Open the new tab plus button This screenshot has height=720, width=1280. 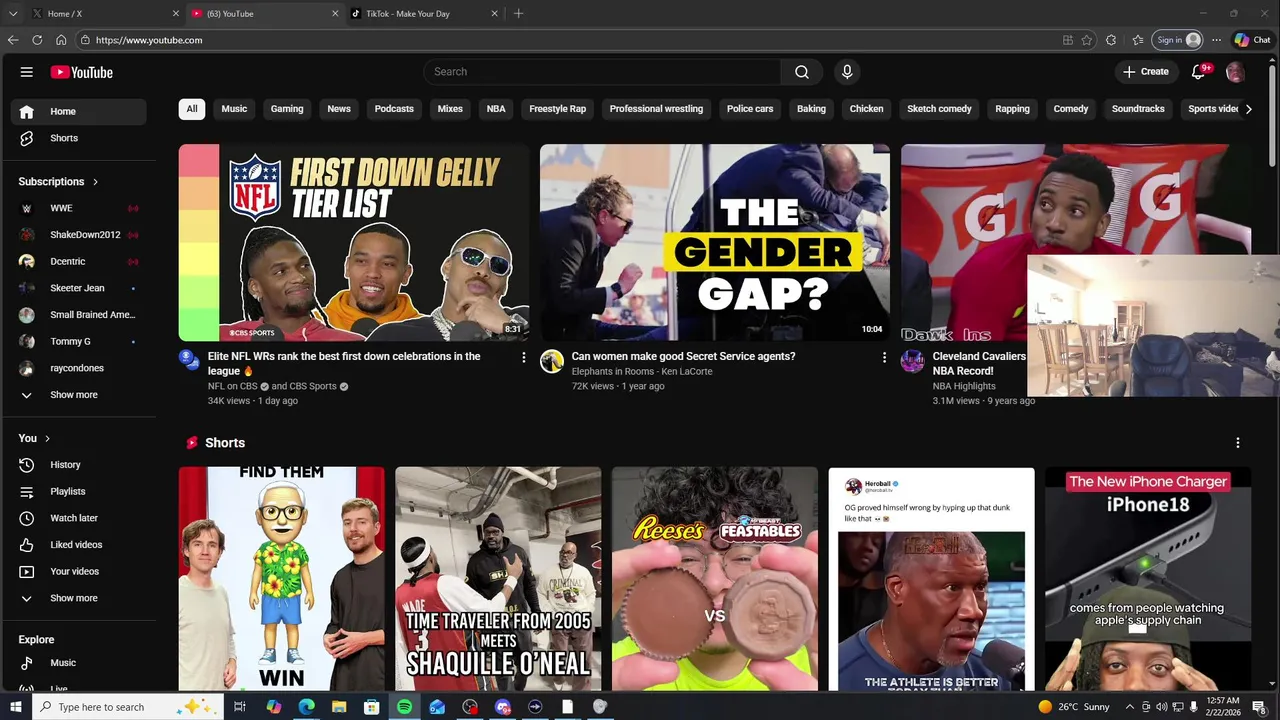(518, 14)
